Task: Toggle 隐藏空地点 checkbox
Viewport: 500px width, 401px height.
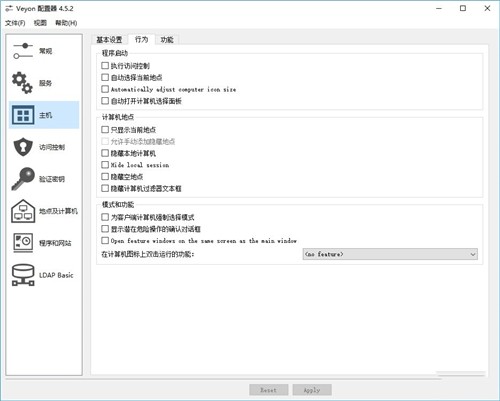Action: click(x=105, y=176)
